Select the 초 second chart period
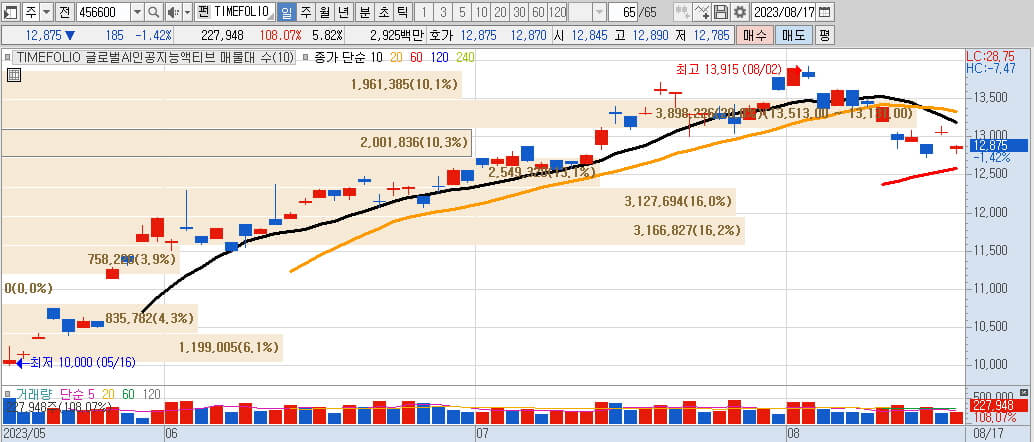Viewport: 1034px width, 442px height. 384,11
